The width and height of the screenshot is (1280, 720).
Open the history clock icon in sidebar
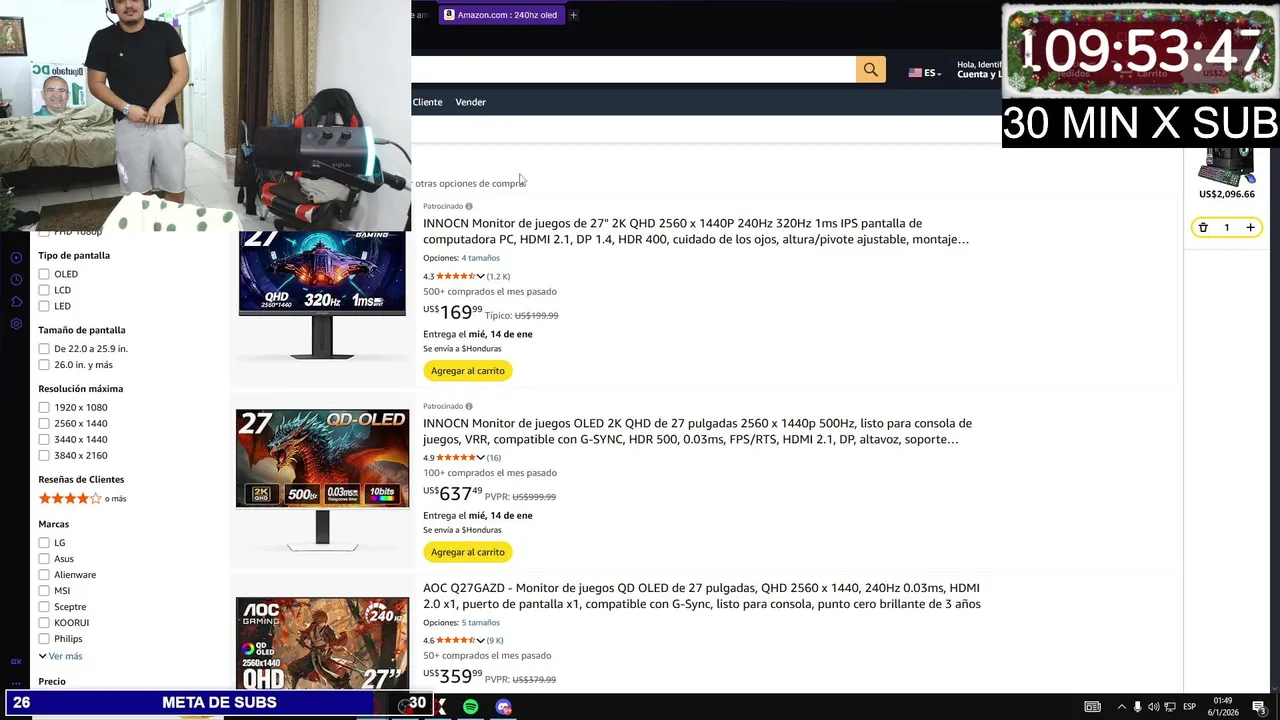click(x=16, y=280)
